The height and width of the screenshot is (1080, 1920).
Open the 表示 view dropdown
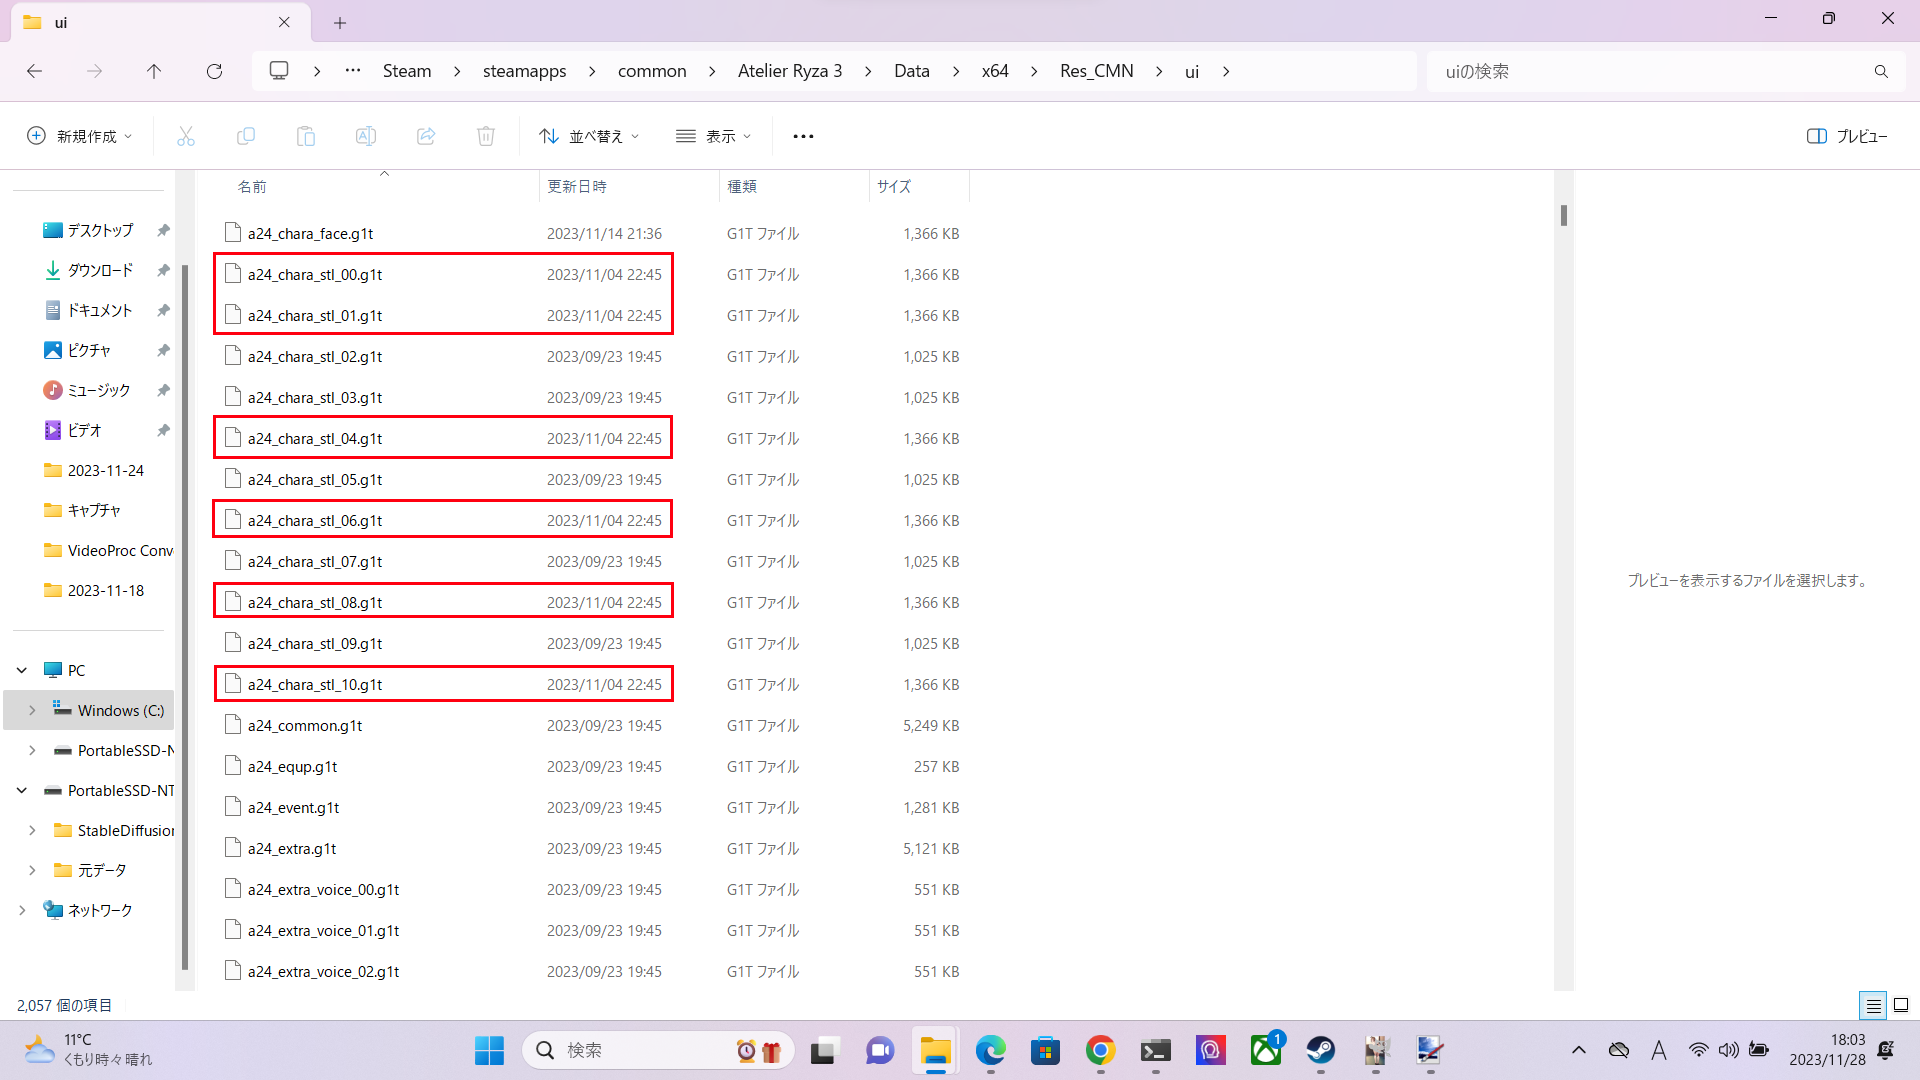coord(713,136)
